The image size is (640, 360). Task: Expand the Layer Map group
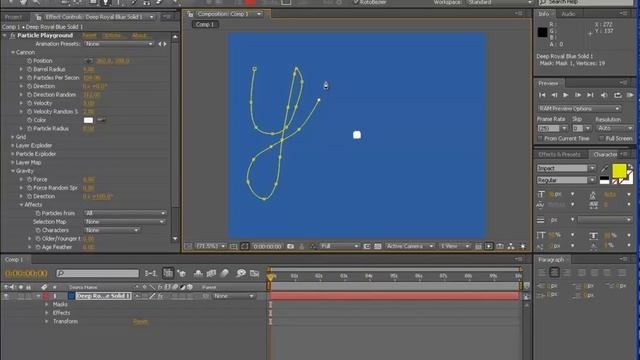[13, 162]
